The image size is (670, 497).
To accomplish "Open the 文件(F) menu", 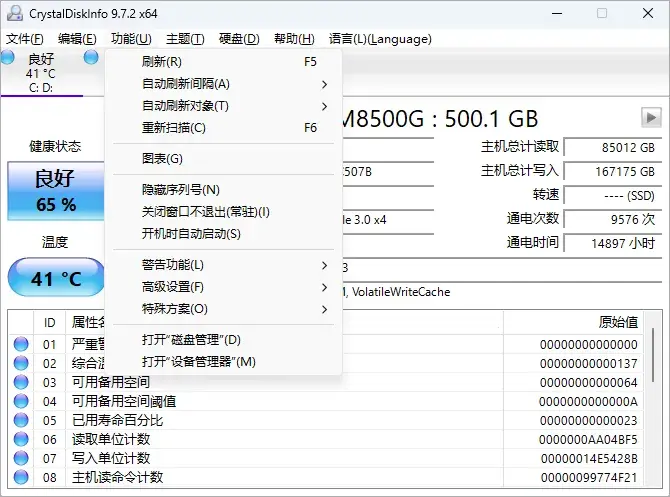I will (x=24, y=39).
